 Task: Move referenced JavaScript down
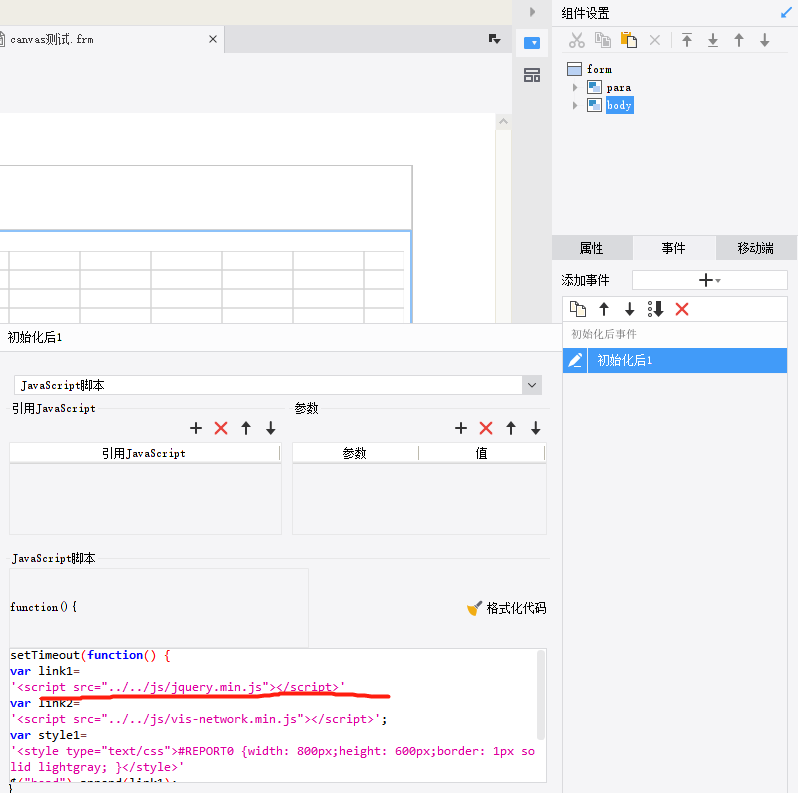[271, 428]
